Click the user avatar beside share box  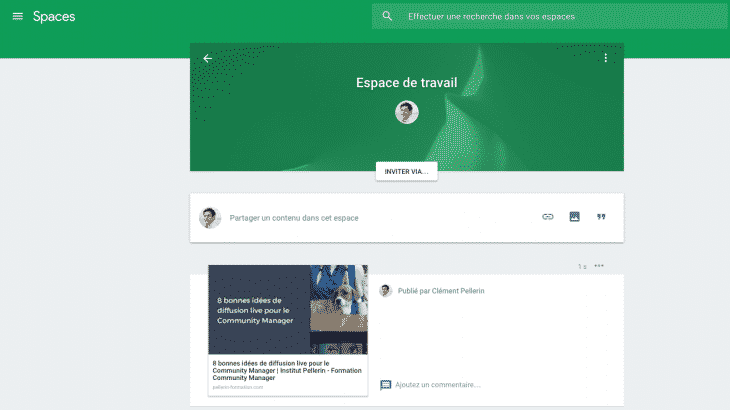pyautogui.click(x=210, y=218)
